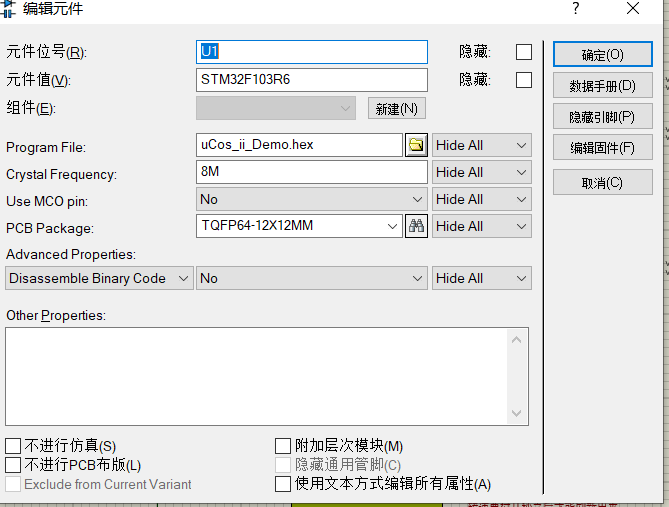Expand the PCB Package dropdown list
Viewport: 669px width, 507px height.
tap(392, 226)
